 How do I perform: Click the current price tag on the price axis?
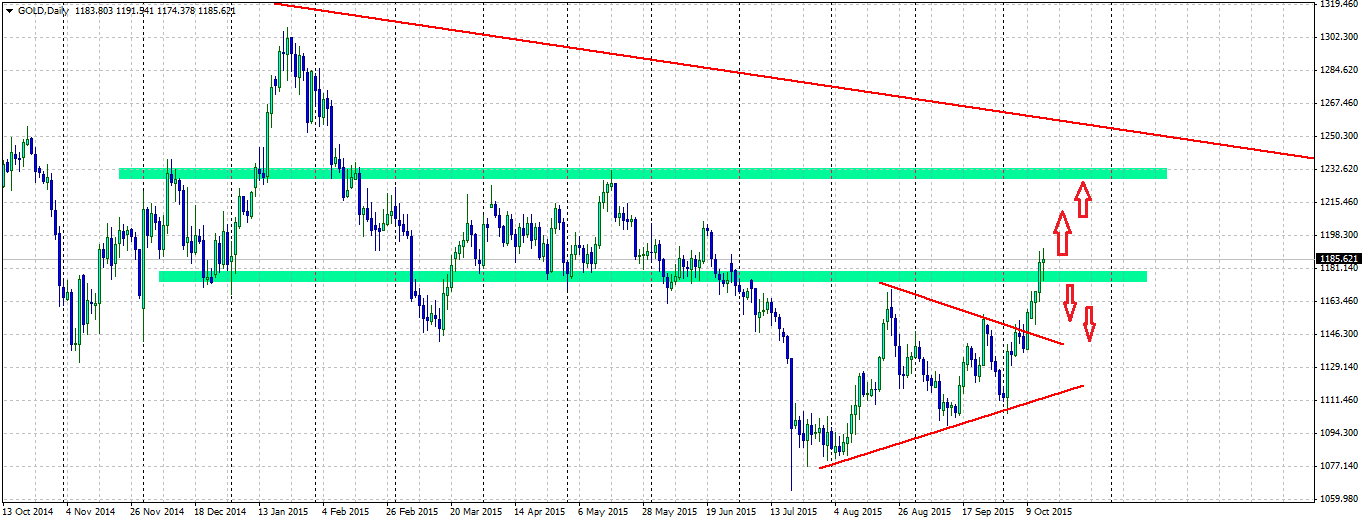[x=1339, y=260]
